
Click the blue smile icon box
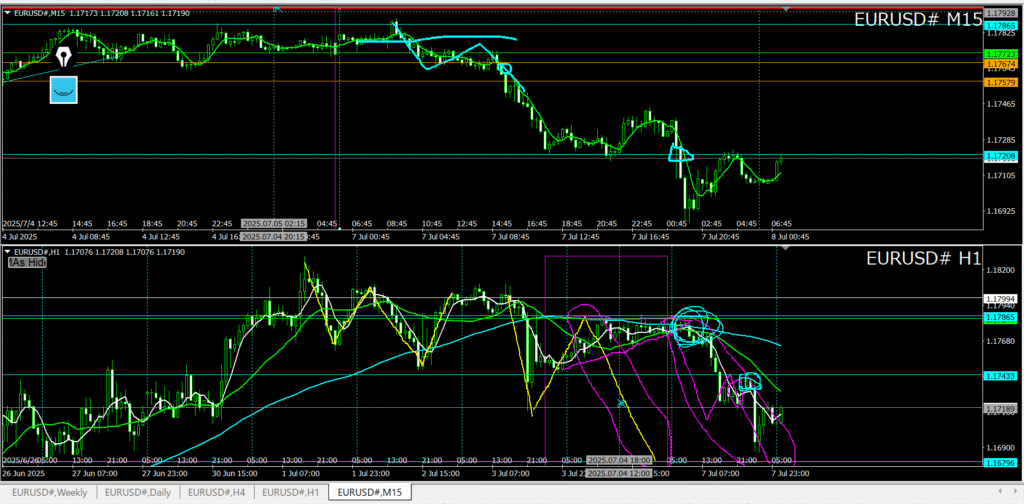pyautogui.click(x=64, y=90)
